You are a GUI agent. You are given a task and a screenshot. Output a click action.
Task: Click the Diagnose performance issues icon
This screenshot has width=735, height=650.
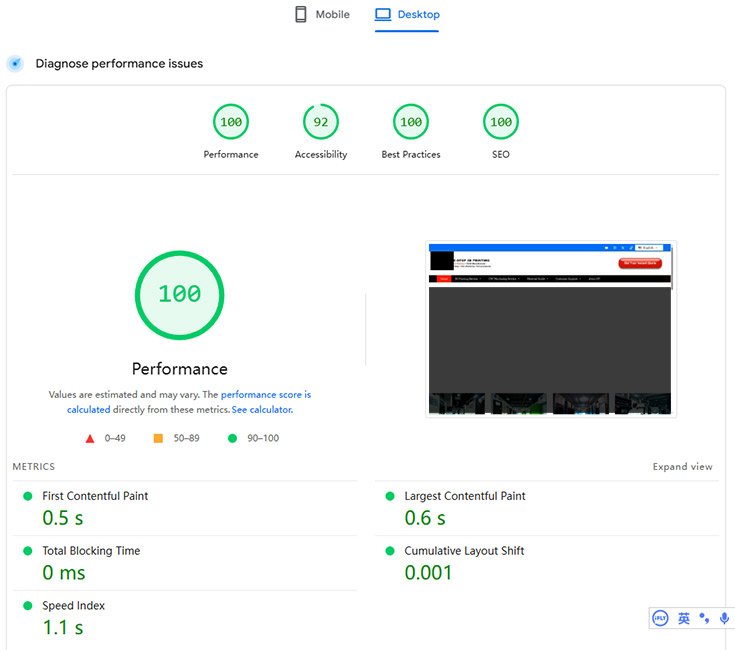click(x=15, y=64)
